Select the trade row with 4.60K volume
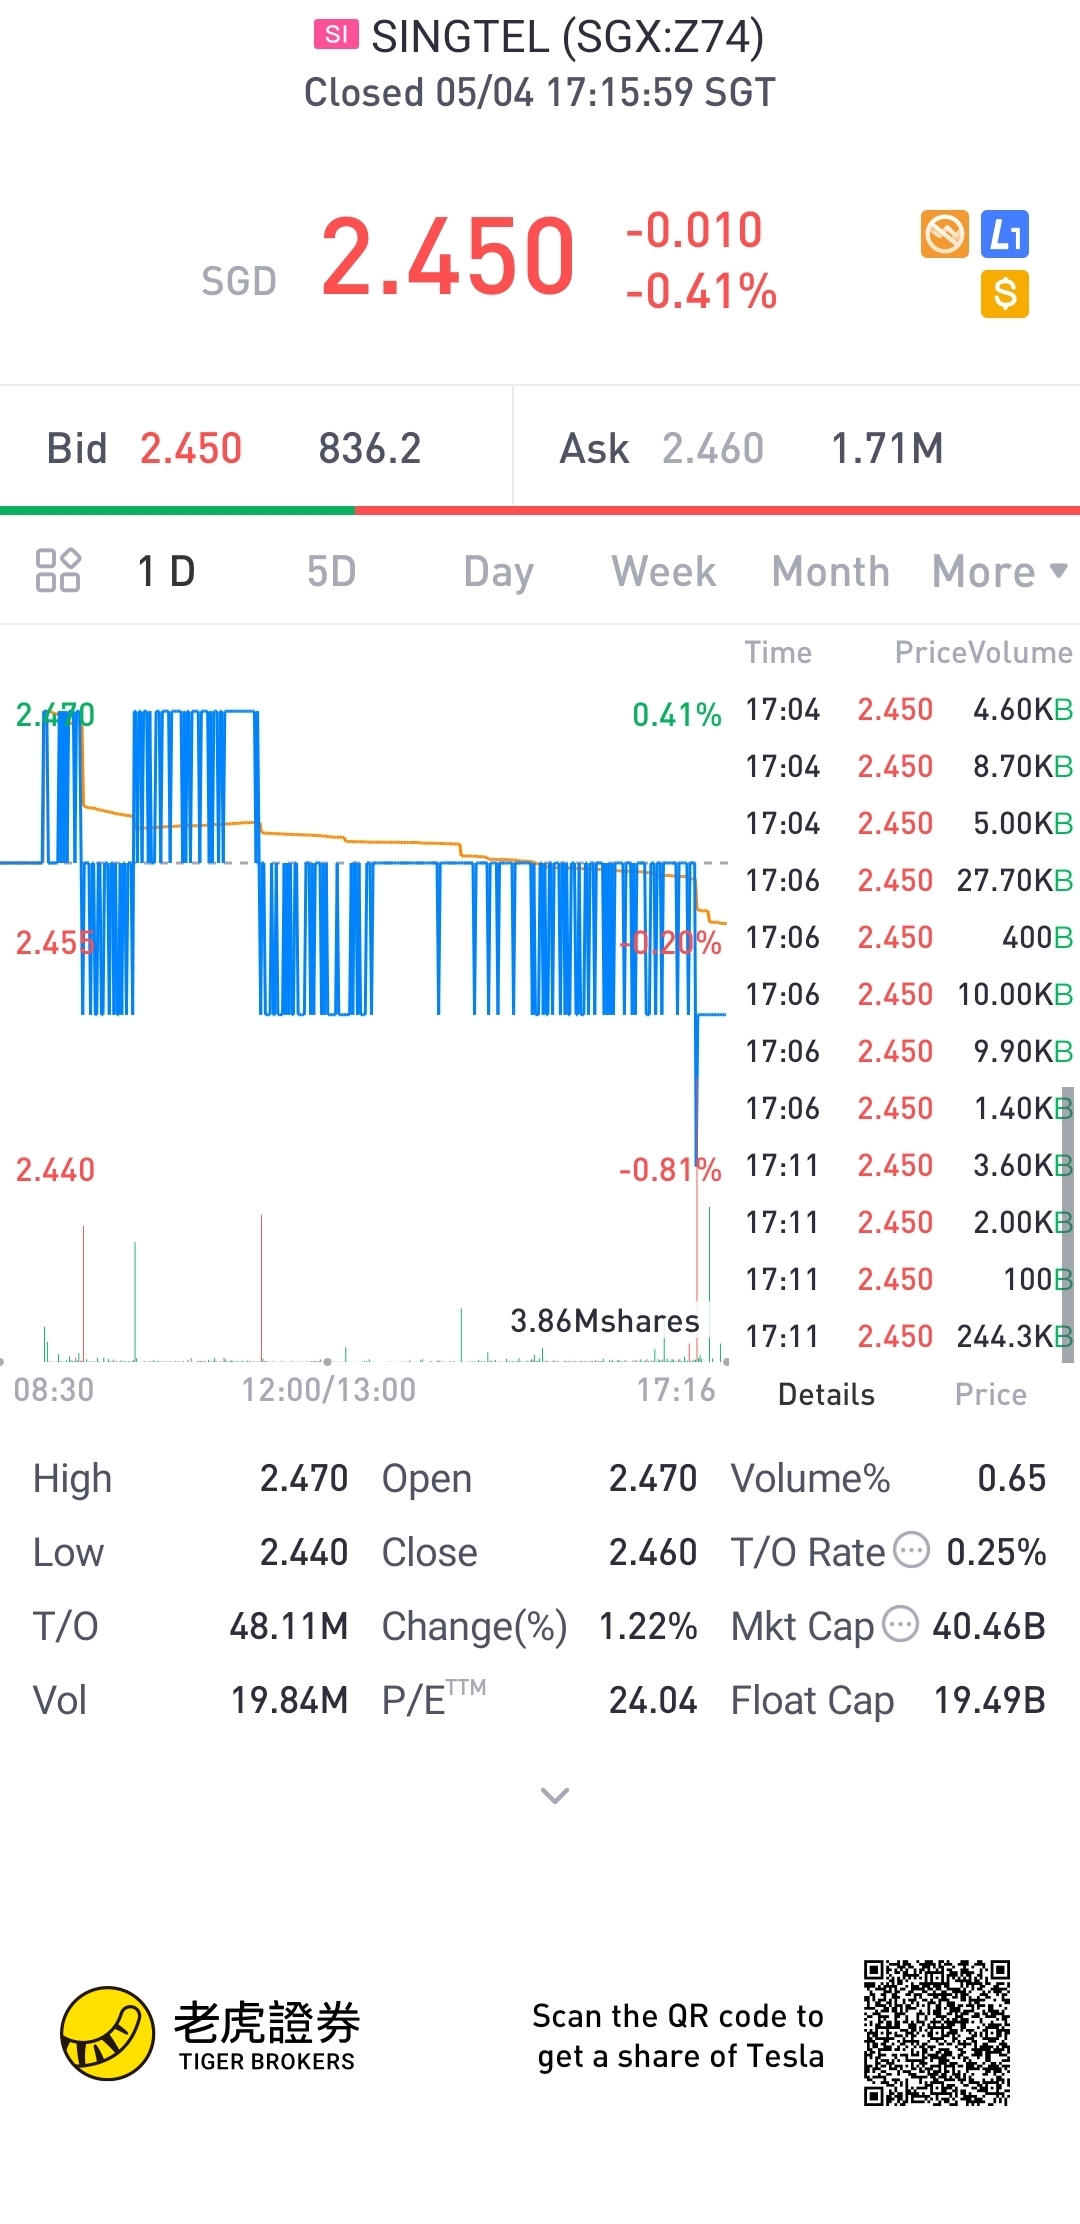1080x2224 pixels. pos(909,709)
